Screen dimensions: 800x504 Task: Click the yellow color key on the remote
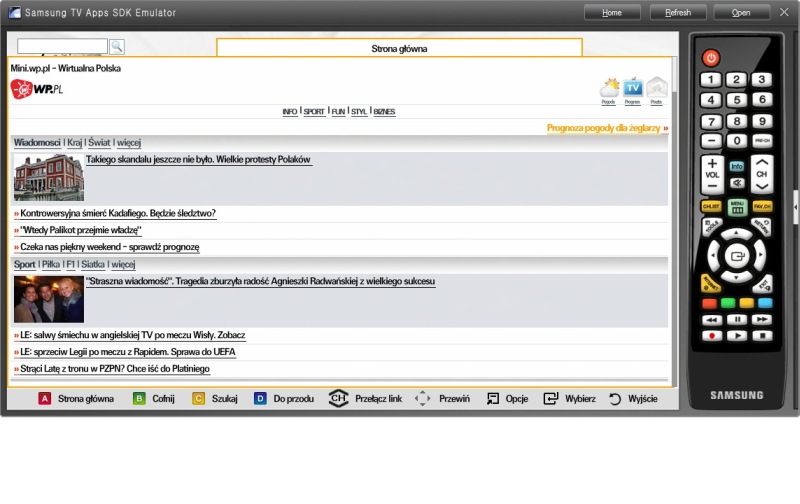(746, 304)
